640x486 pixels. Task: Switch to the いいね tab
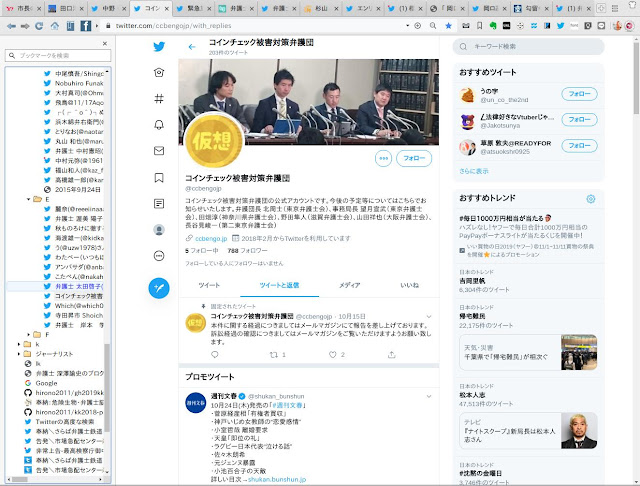click(x=409, y=285)
